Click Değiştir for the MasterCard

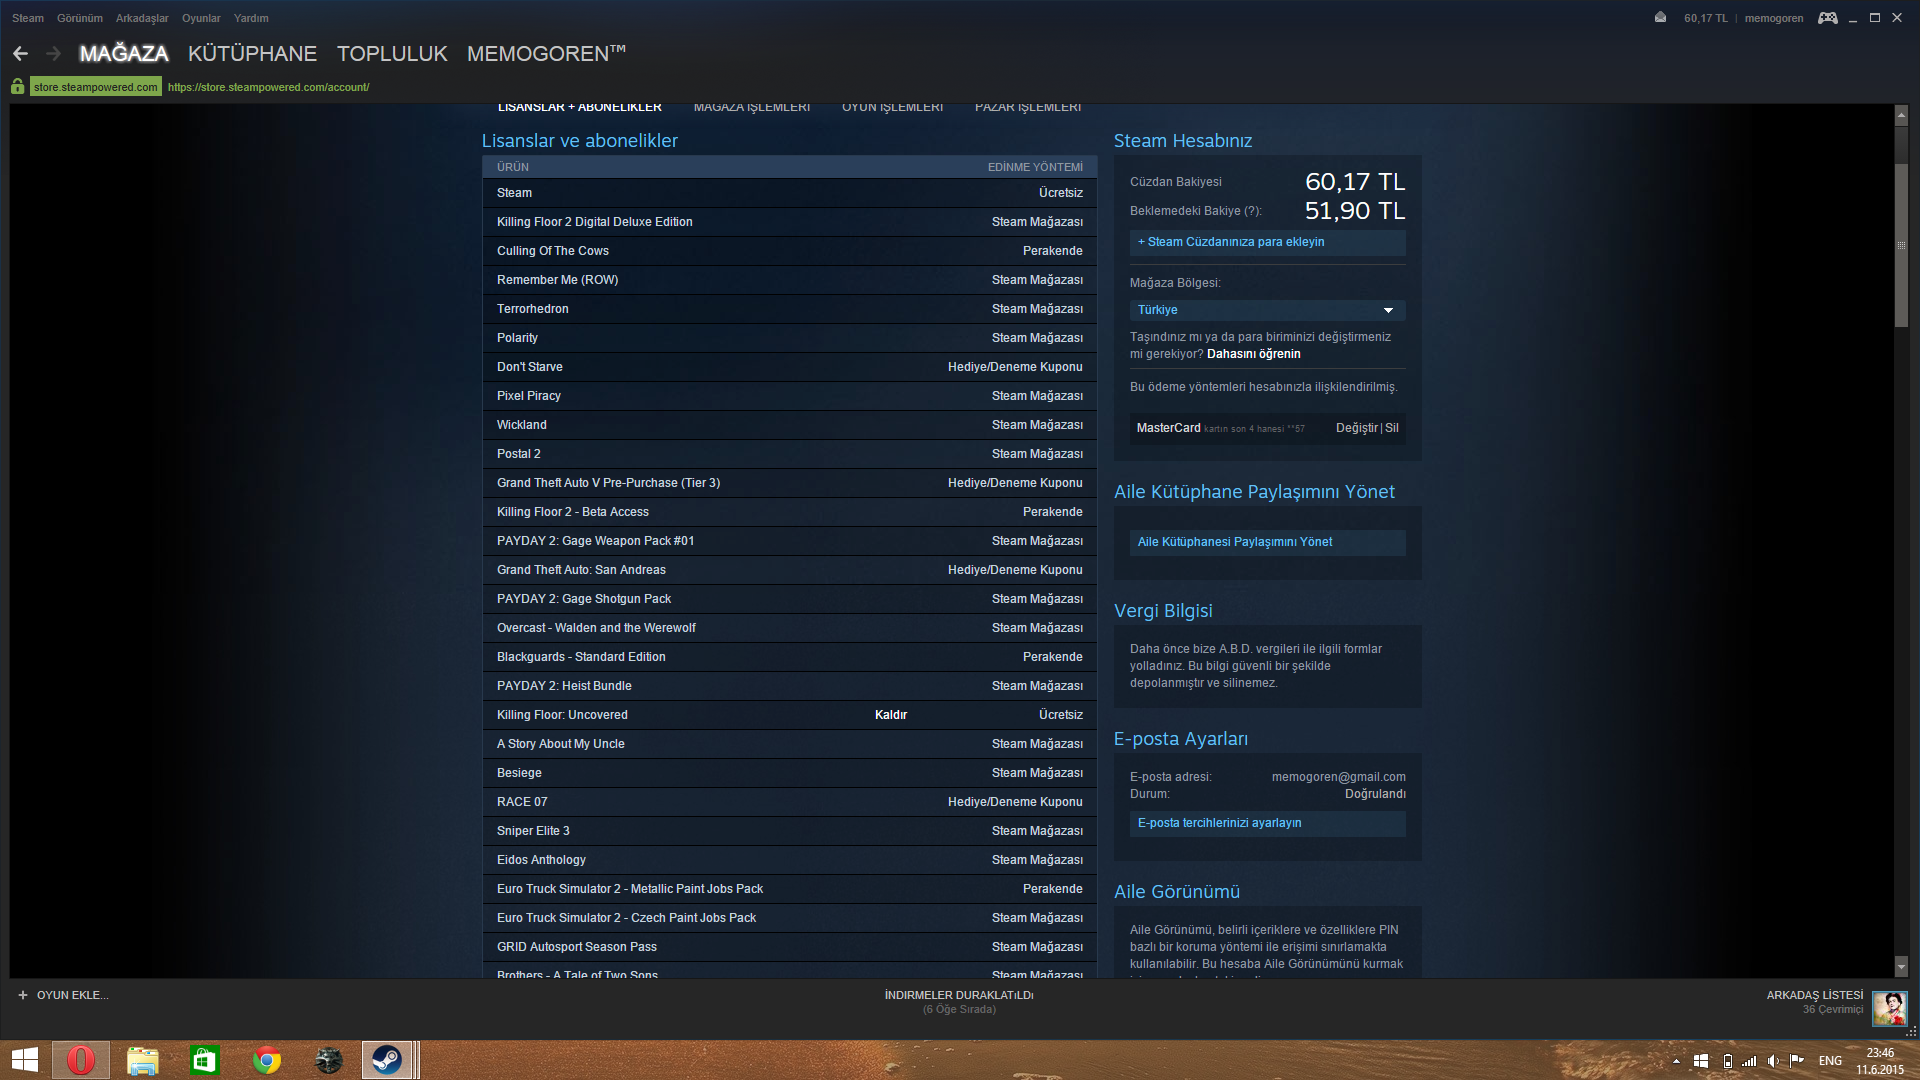coord(1356,428)
